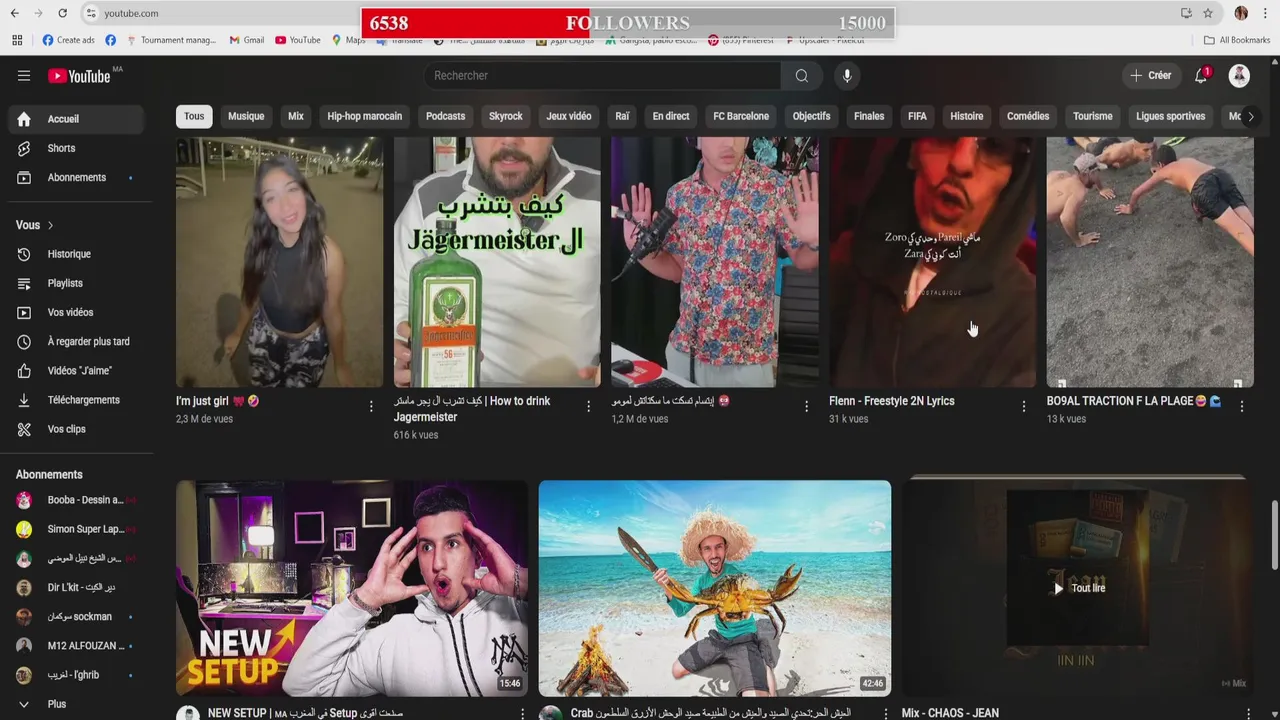
Task: Reload the page in browser
Action: click(x=62, y=13)
